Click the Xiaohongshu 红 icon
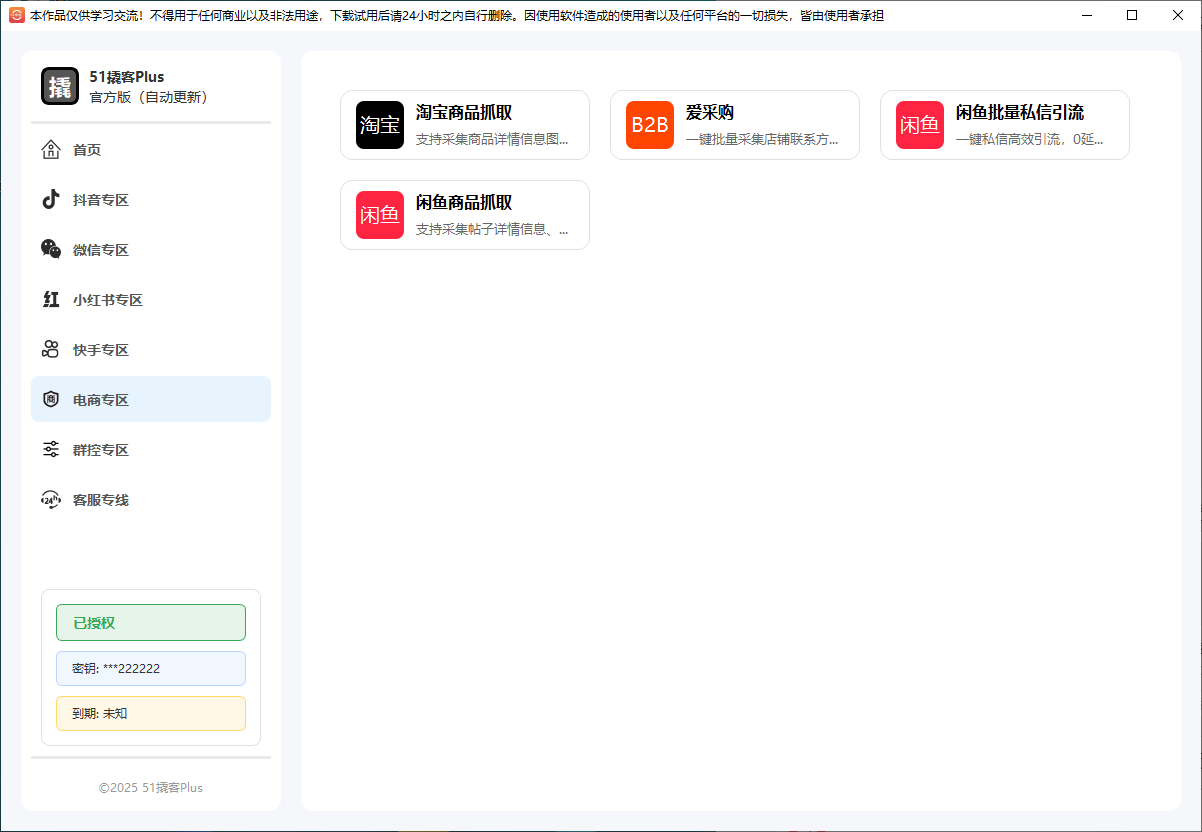This screenshot has width=1202, height=832. [51, 300]
